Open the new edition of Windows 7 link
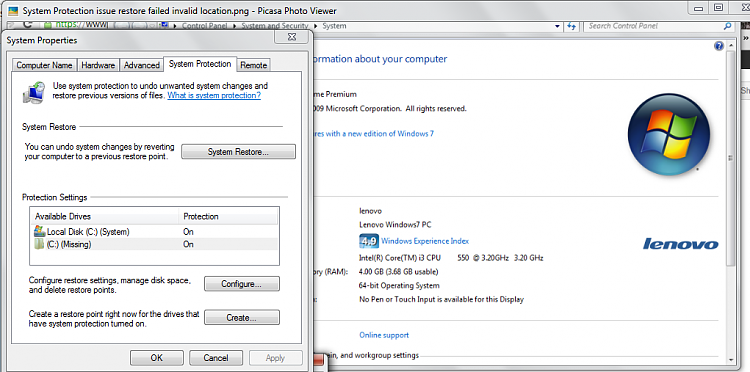Screen dimensions: 750x372 click(x=373, y=134)
